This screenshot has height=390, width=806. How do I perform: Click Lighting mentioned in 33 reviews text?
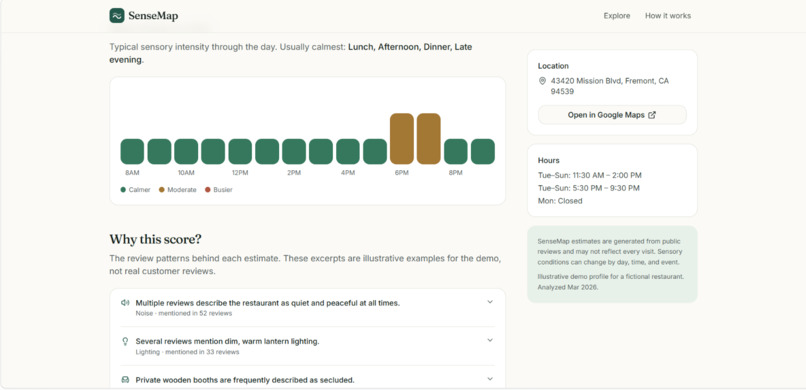click(187, 352)
